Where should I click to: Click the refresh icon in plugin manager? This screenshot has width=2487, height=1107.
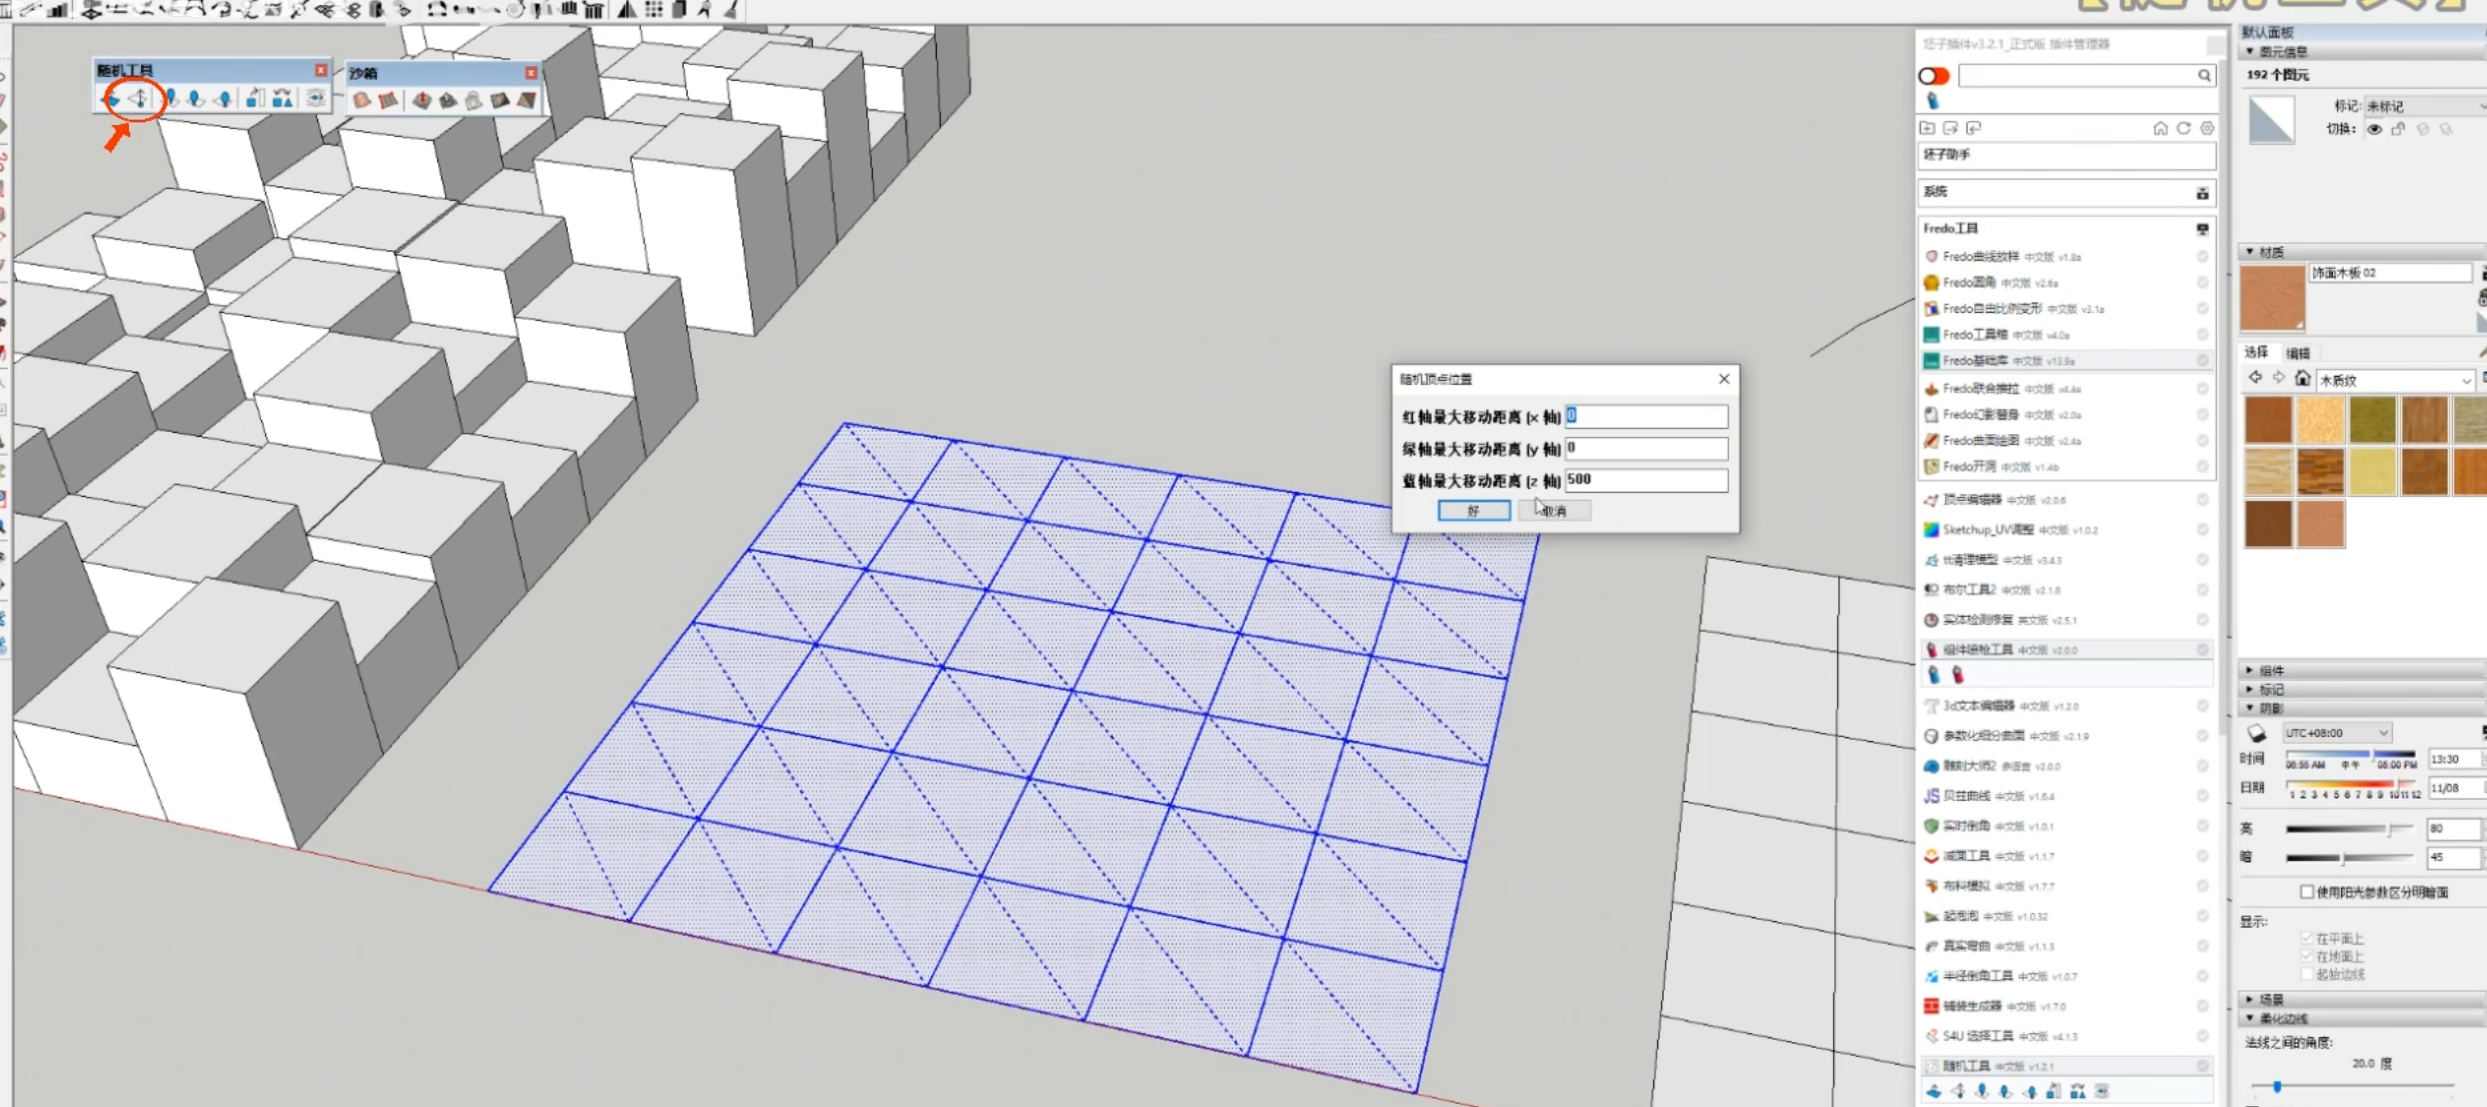2184,128
